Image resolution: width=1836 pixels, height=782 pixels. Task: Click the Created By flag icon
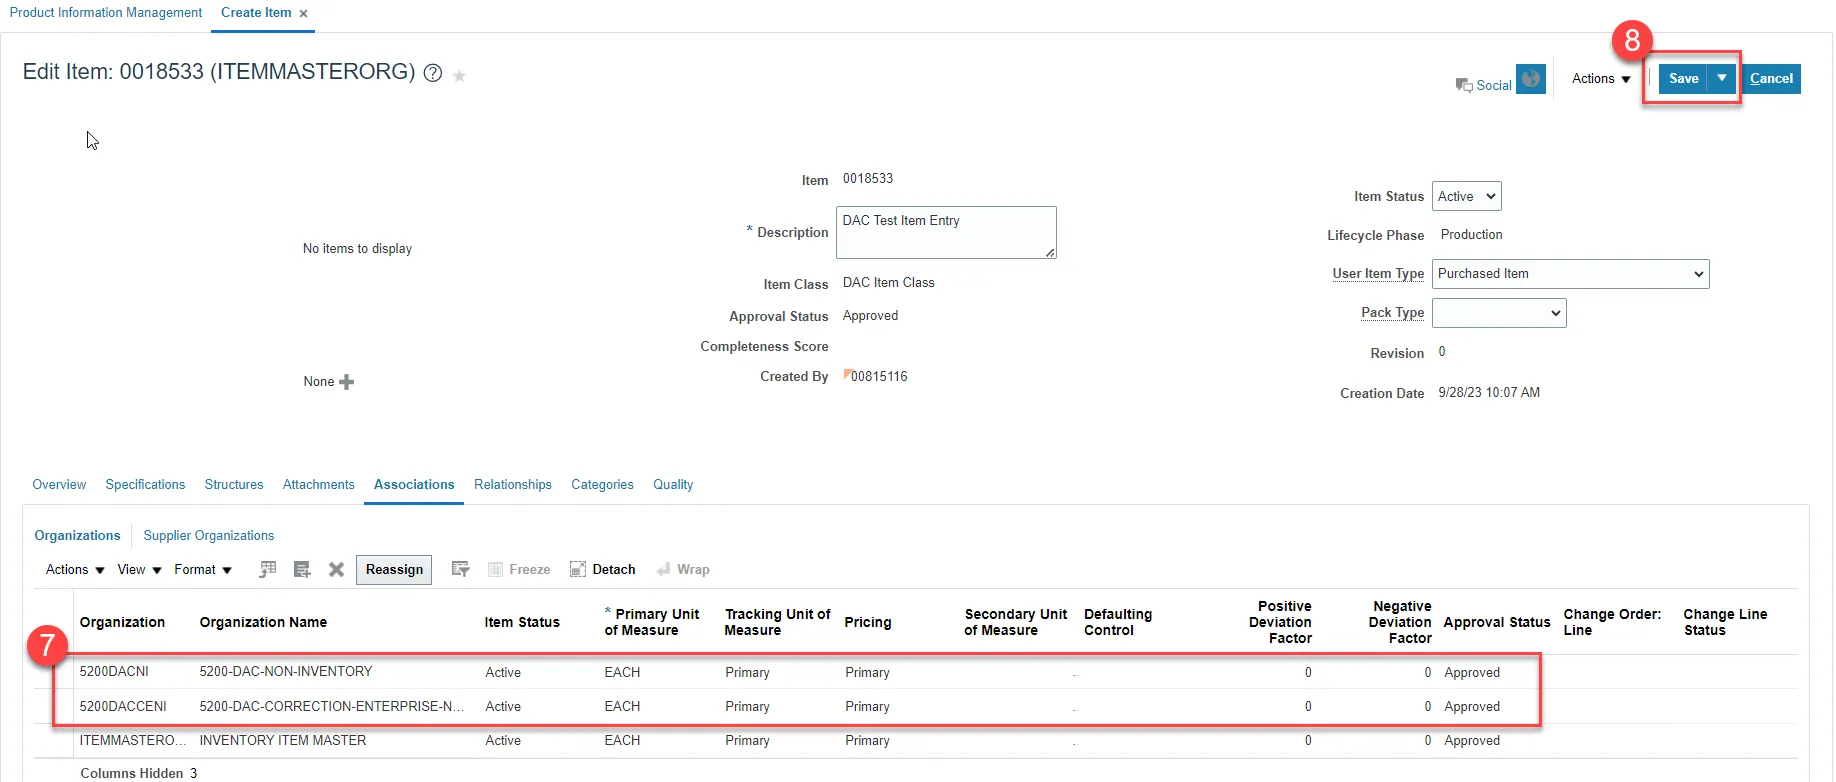click(847, 374)
